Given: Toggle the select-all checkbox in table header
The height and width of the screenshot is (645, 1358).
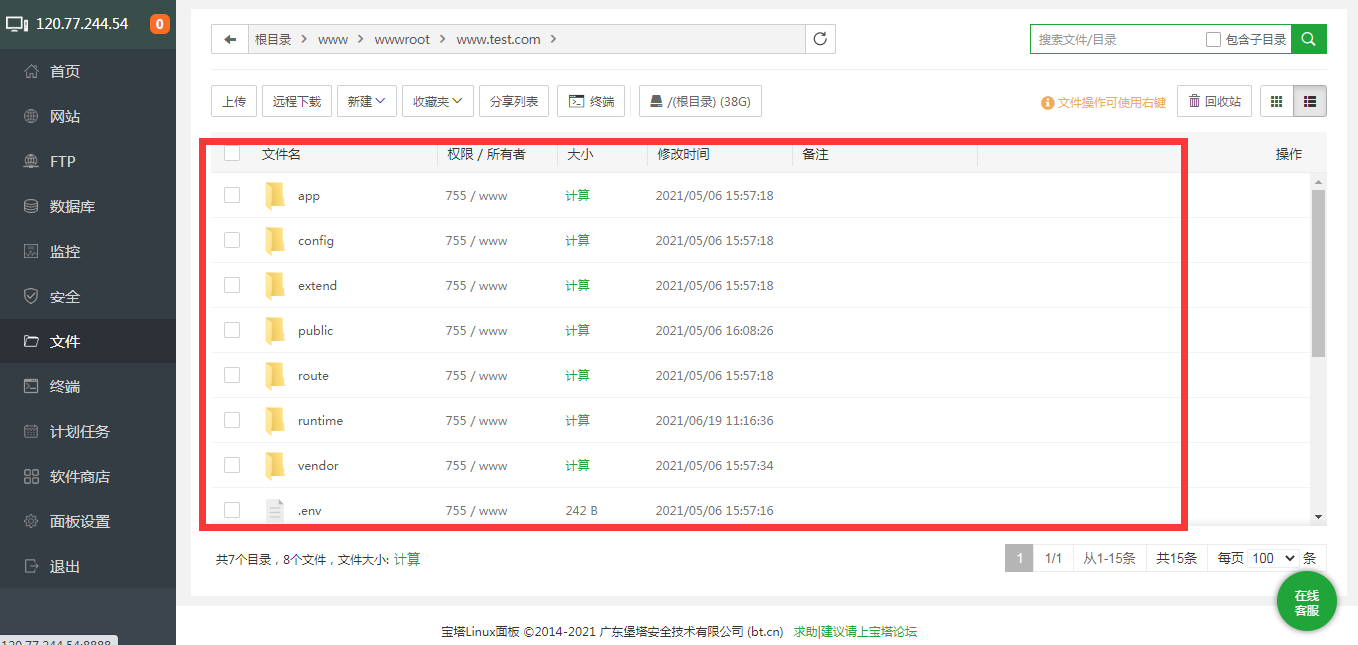Looking at the screenshot, I should click(x=232, y=154).
